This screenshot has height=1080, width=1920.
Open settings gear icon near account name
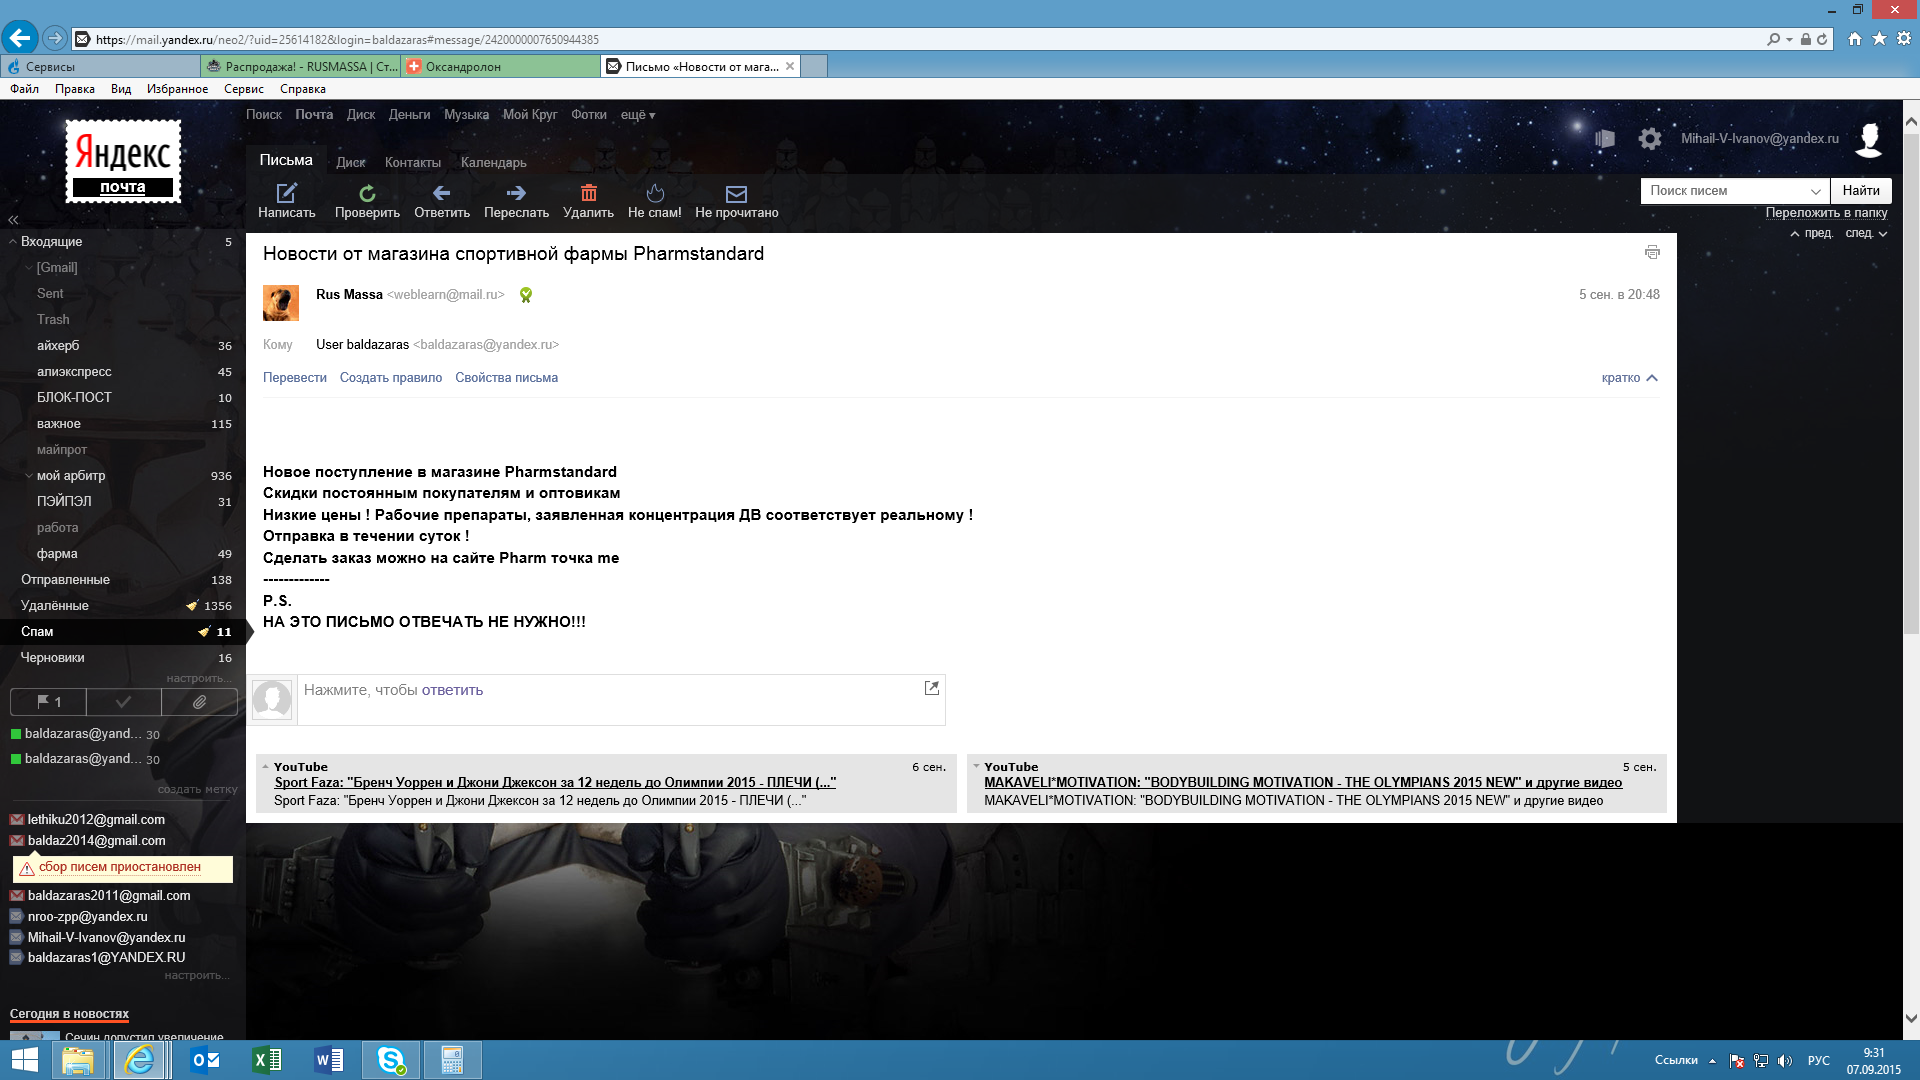click(x=1650, y=139)
